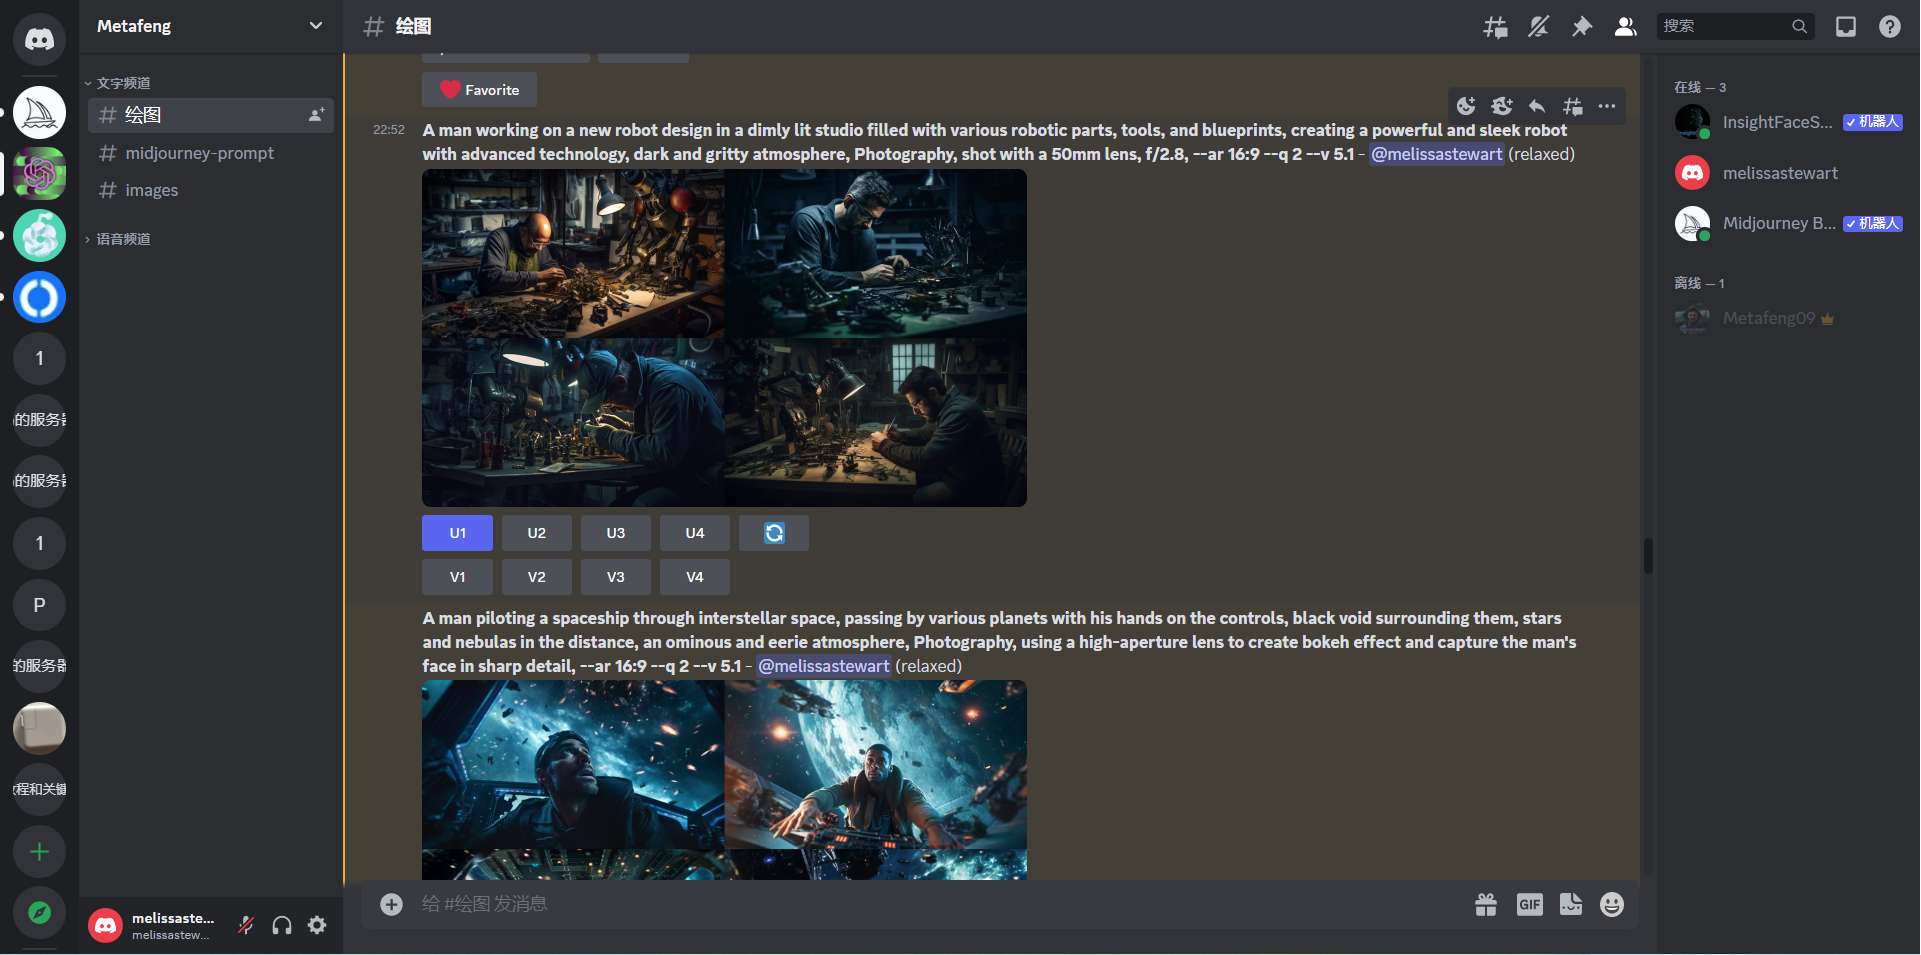Upscale image 4 with U4

click(695, 533)
